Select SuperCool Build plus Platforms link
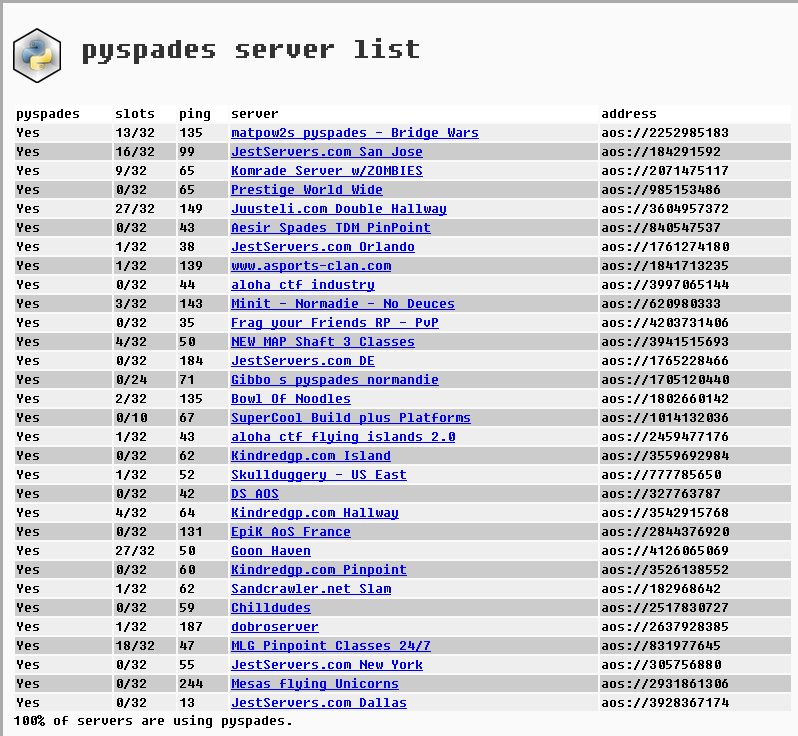 [350, 418]
